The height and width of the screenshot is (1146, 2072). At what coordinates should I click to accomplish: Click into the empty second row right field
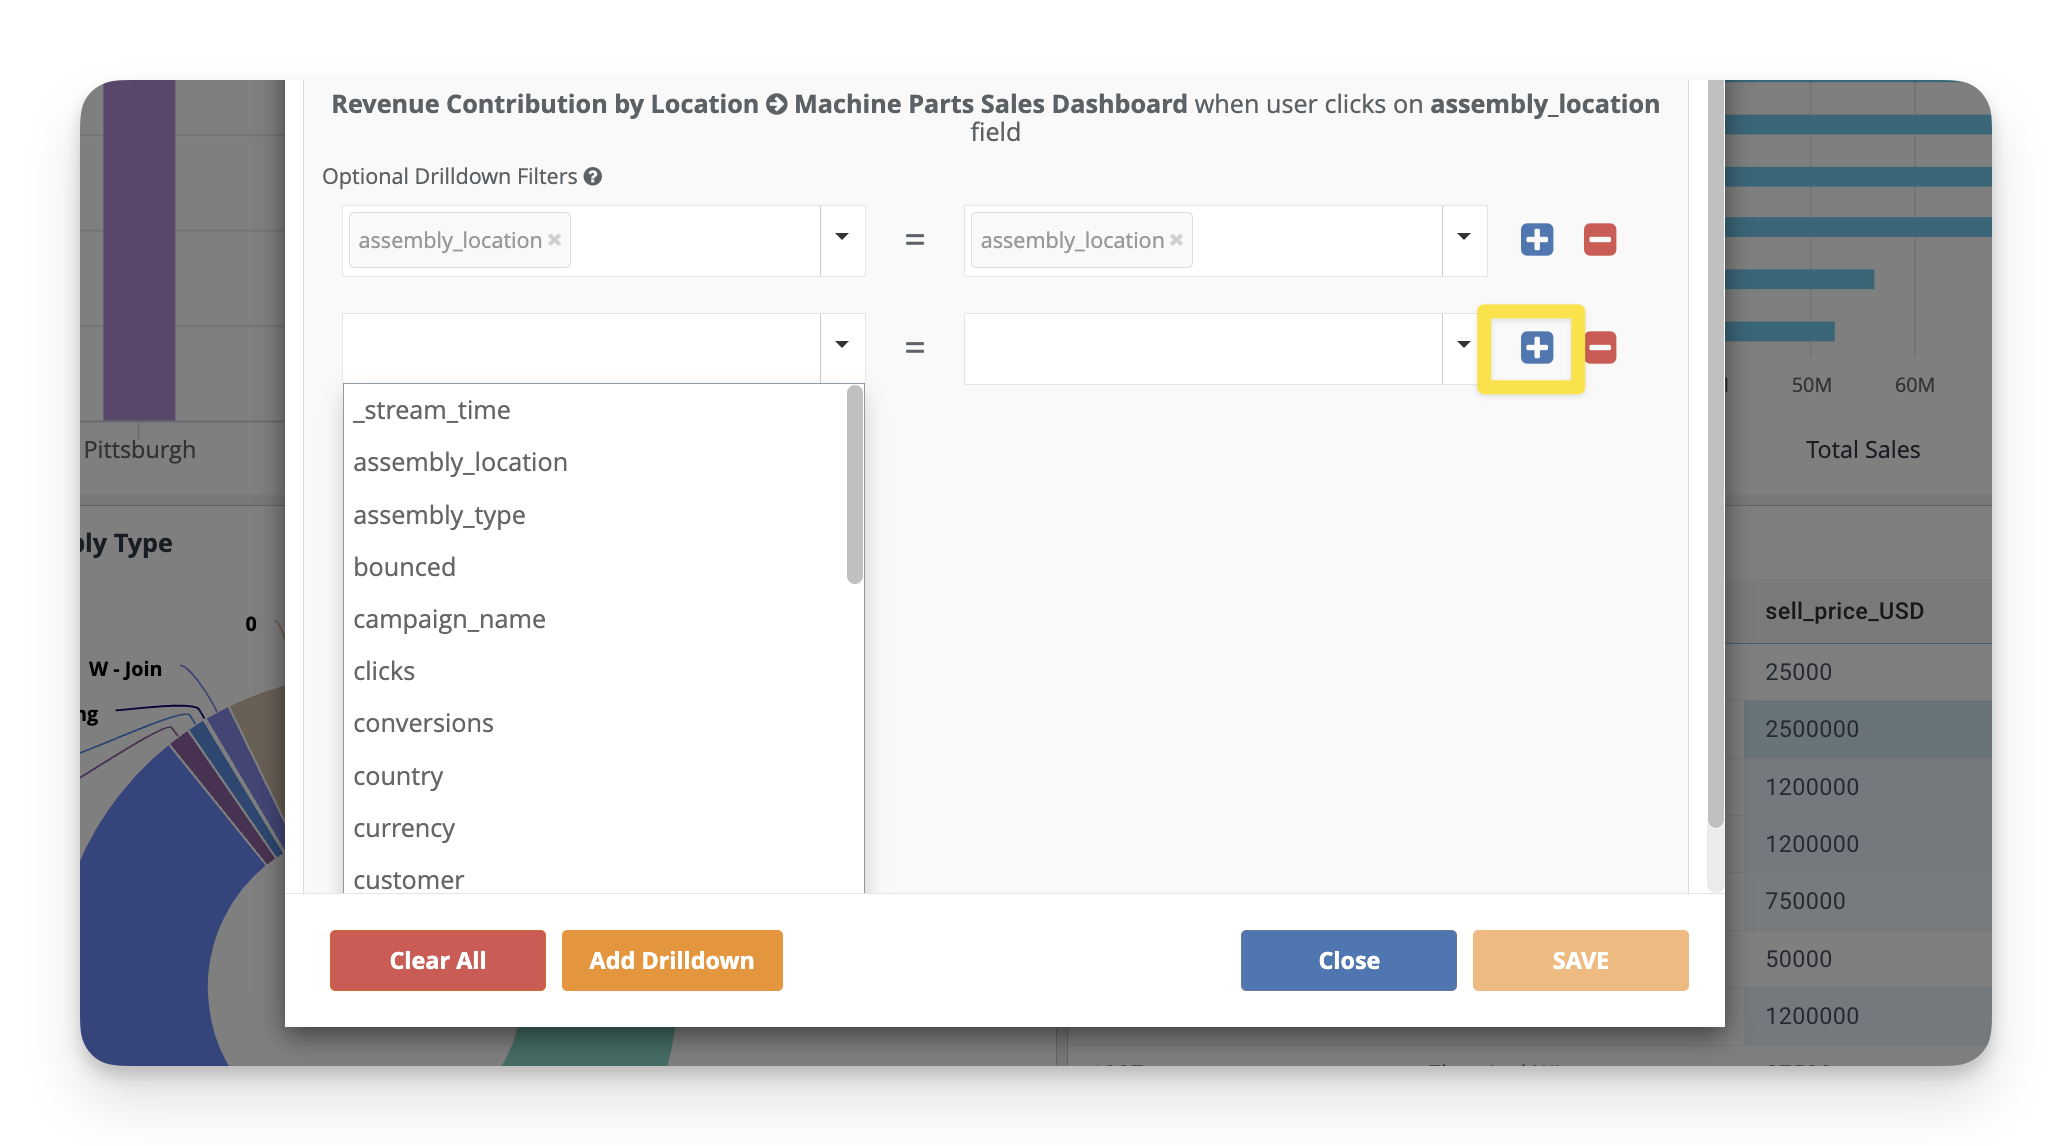pyautogui.click(x=1202, y=348)
